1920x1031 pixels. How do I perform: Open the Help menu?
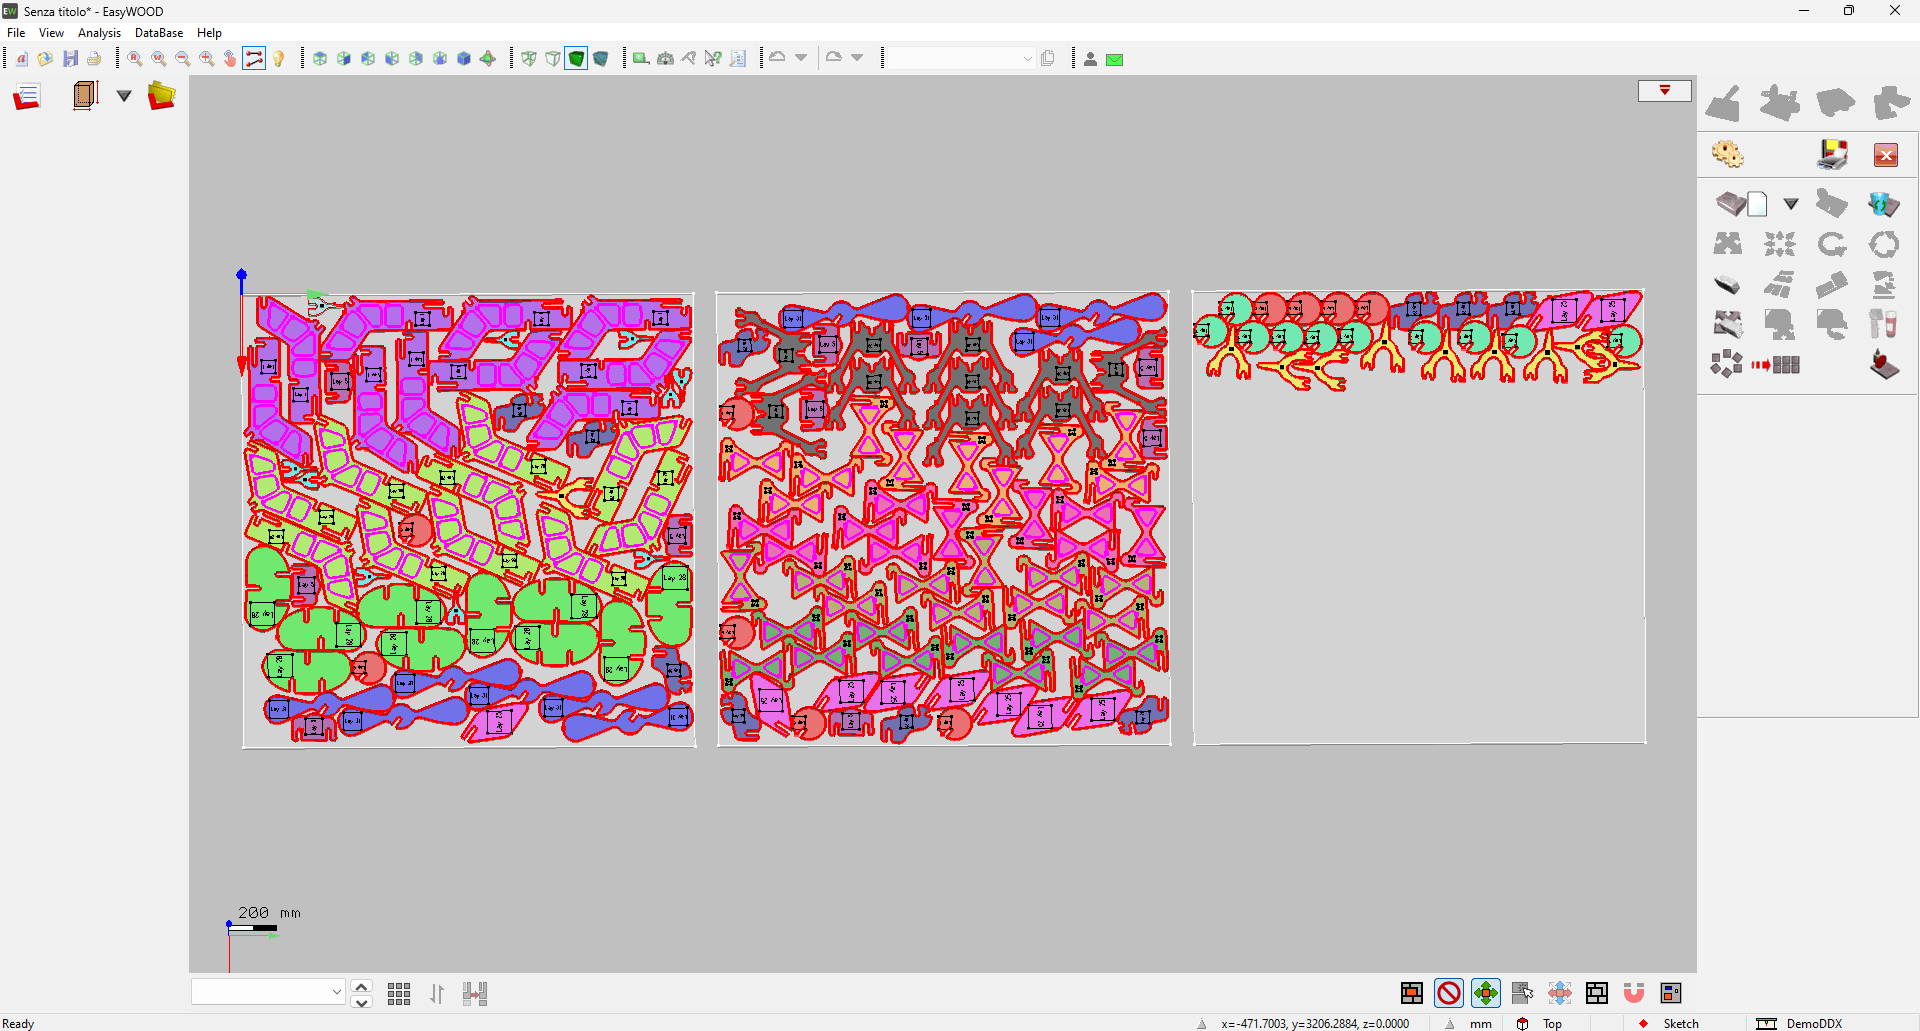coord(209,33)
